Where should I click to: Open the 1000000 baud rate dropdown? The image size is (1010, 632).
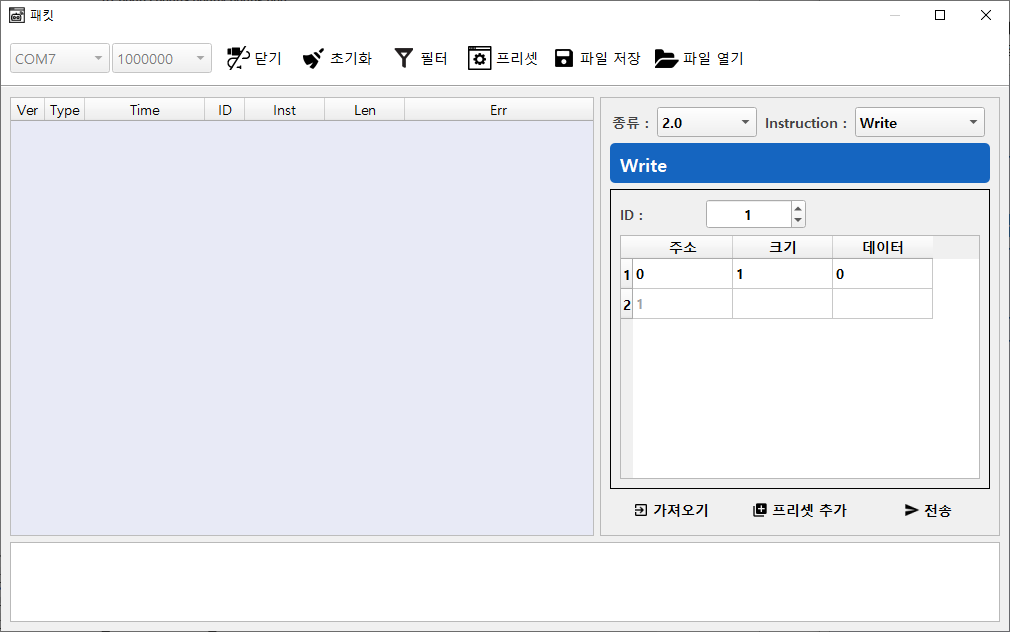[x=162, y=59]
